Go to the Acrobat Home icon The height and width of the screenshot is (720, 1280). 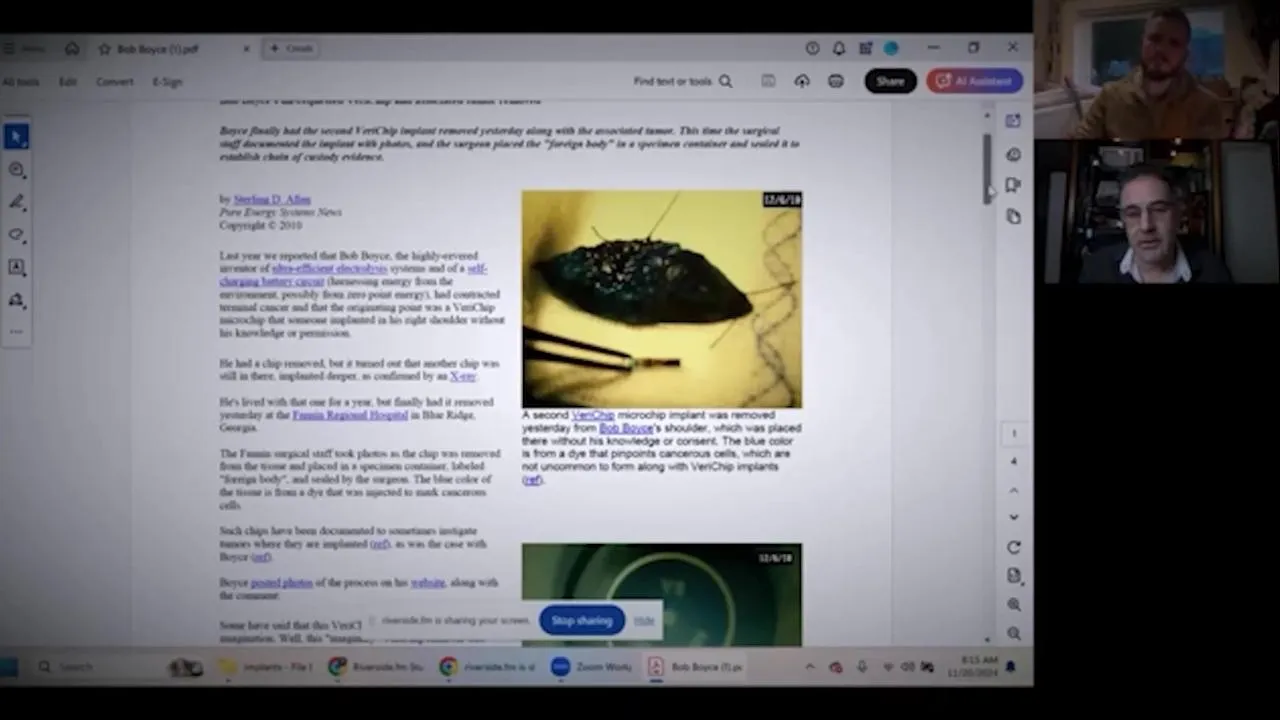[72, 48]
